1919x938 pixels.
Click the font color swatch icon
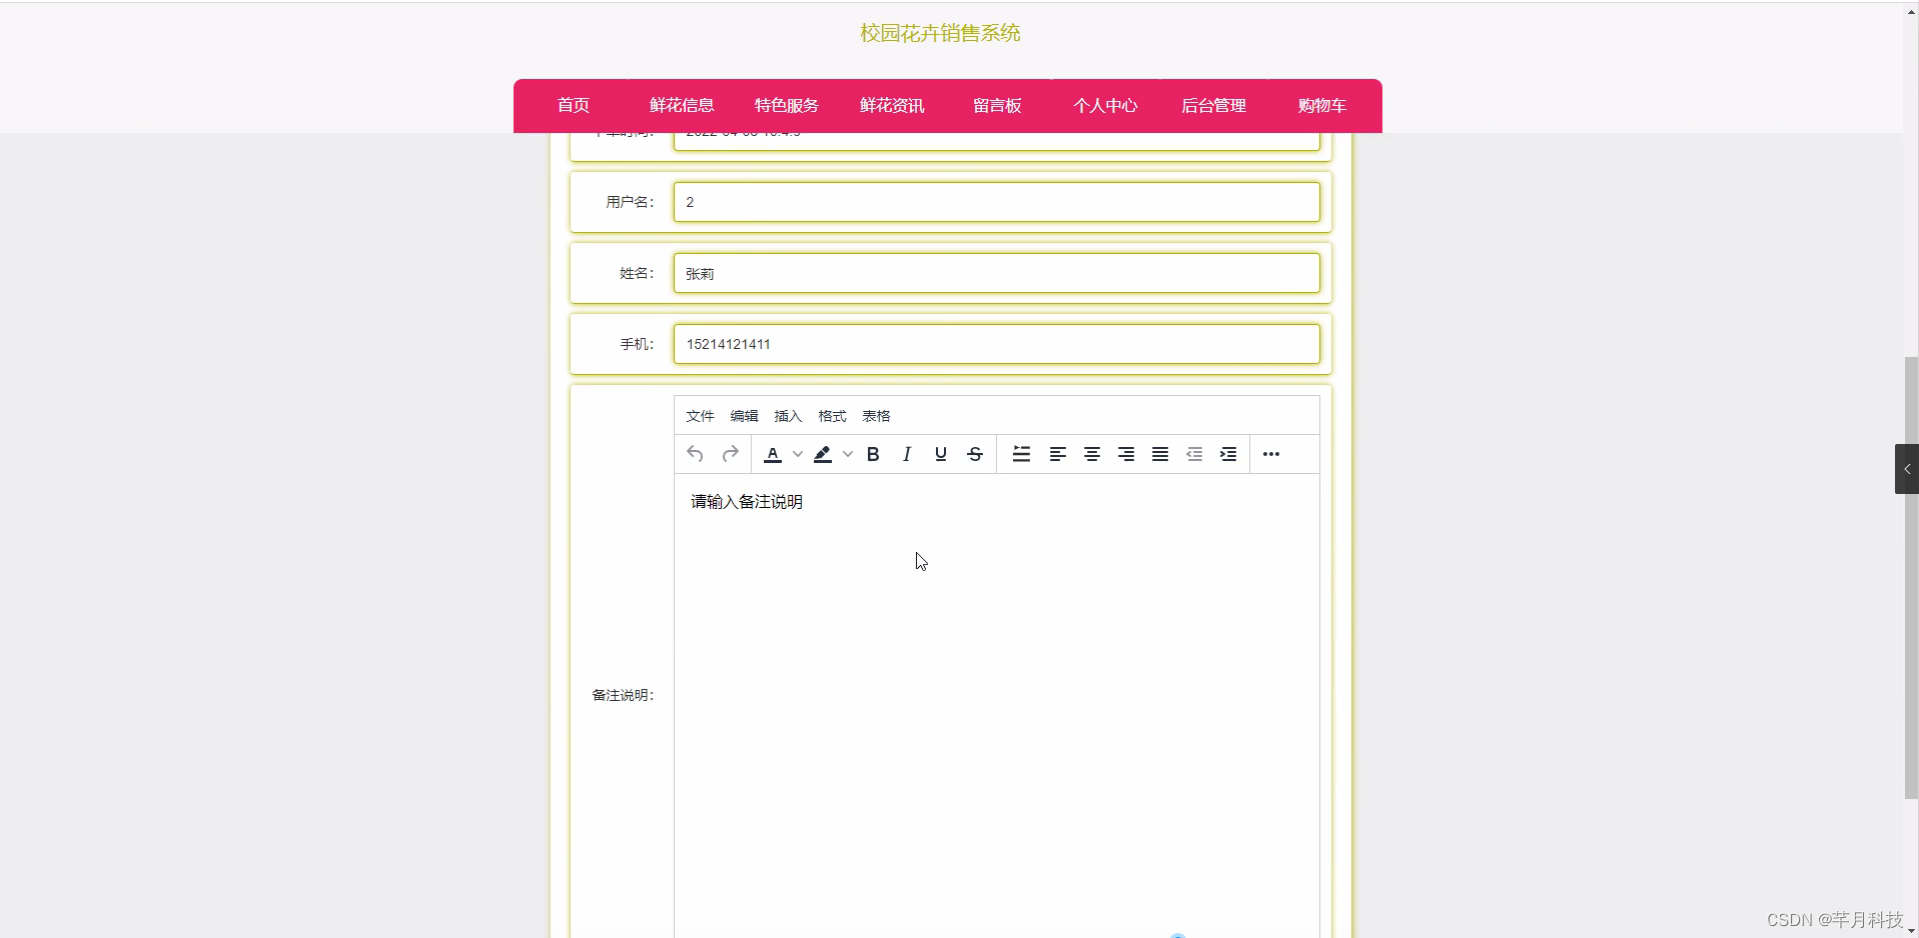[771, 454]
